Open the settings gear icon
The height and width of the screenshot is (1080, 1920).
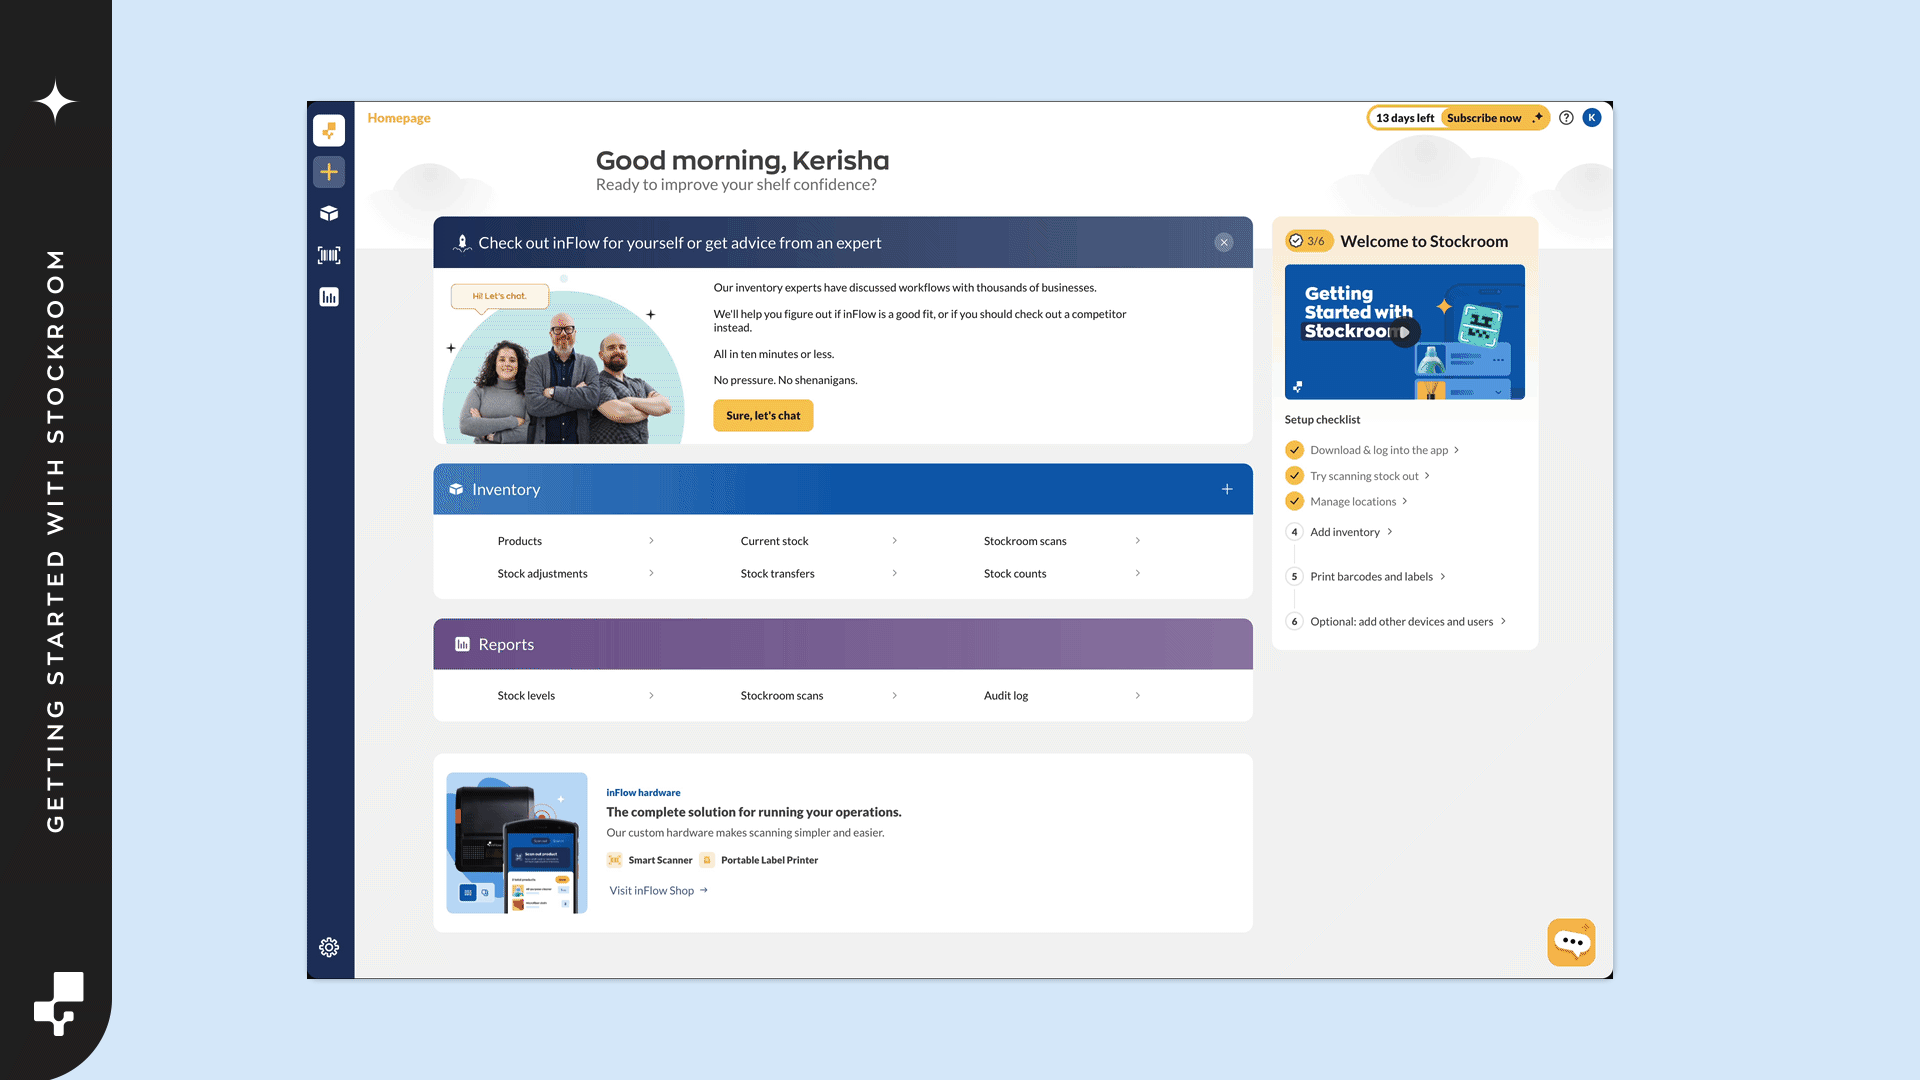tap(329, 947)
